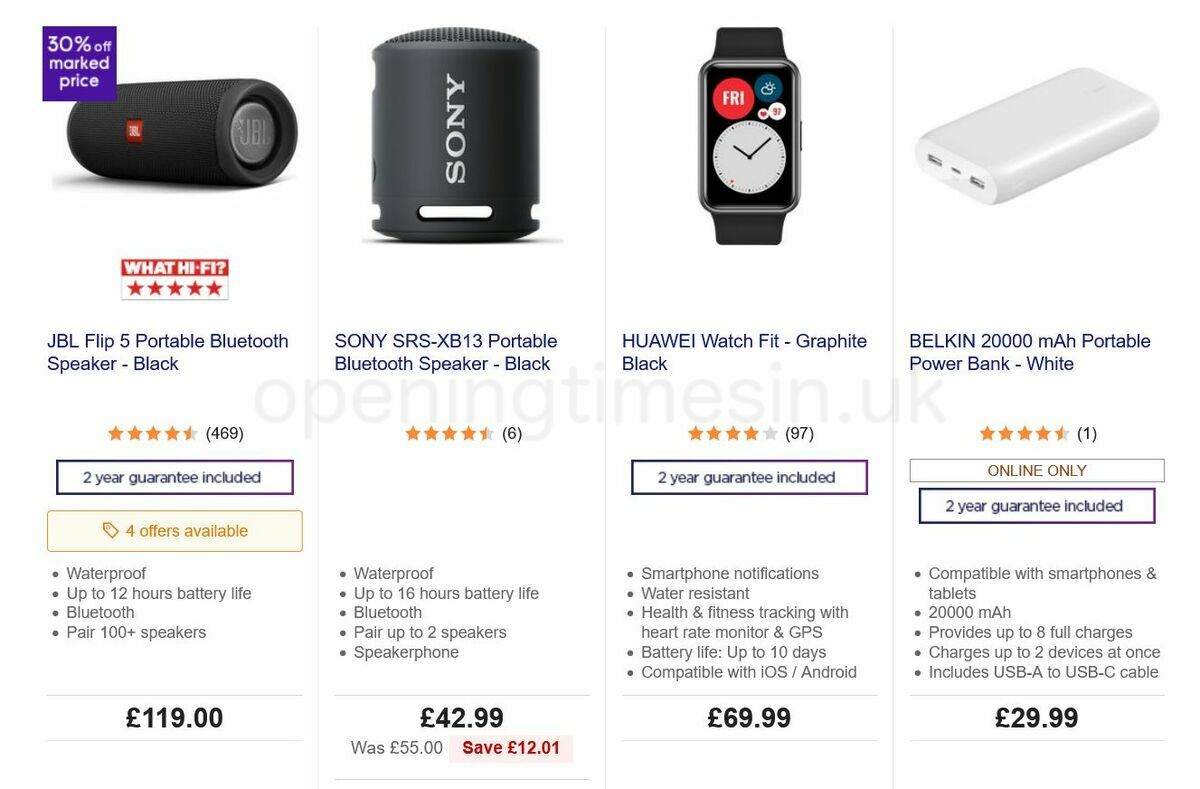The width and height of the screenshot is (1200, 789).
Task: Click the JBL 2 year guarantee included badge
Action: click(x=175, y=477)
